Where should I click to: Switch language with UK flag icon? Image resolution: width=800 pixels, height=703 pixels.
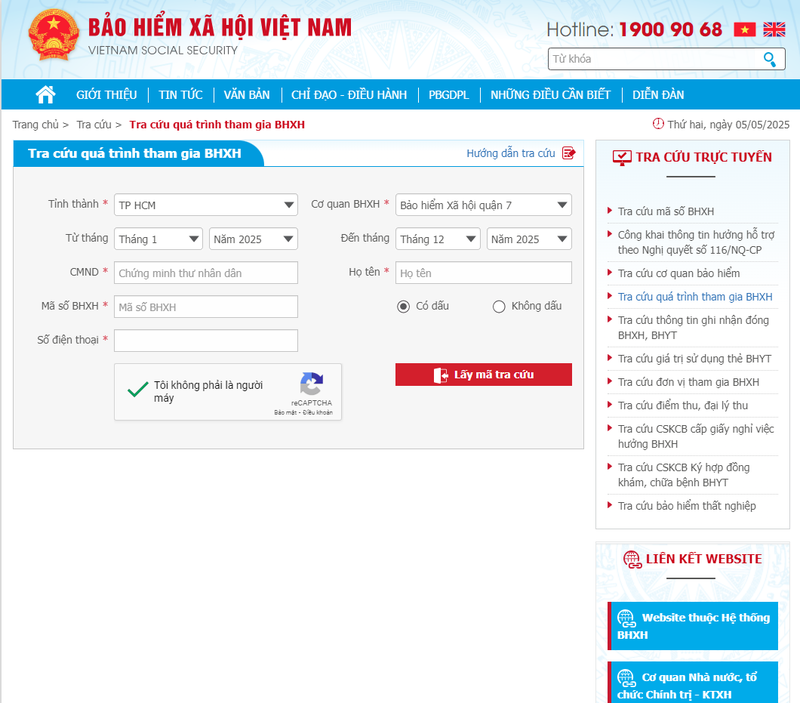(774, 30)
